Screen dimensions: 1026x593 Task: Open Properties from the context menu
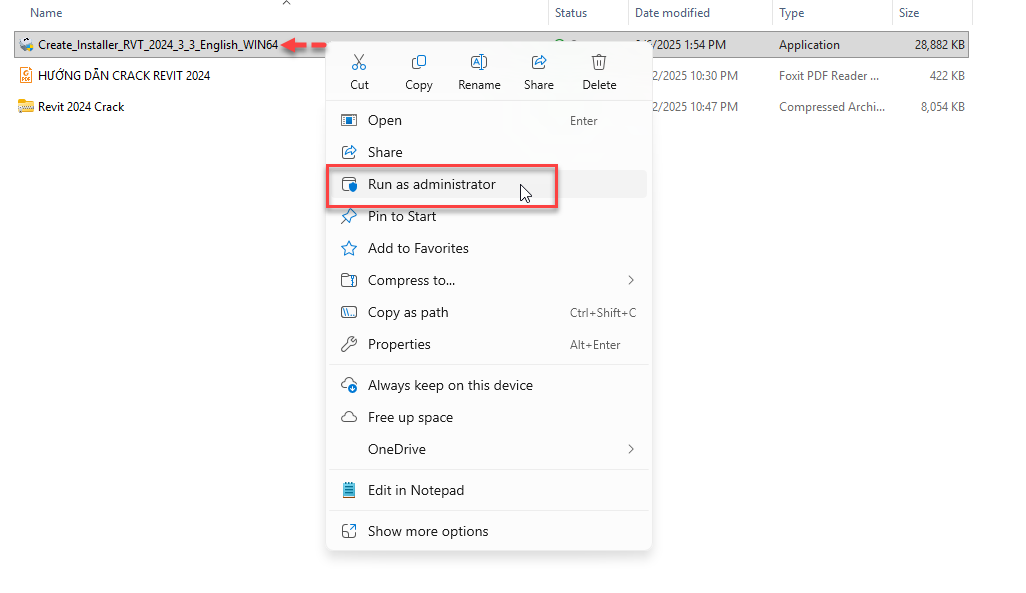(x=399, y=345)
